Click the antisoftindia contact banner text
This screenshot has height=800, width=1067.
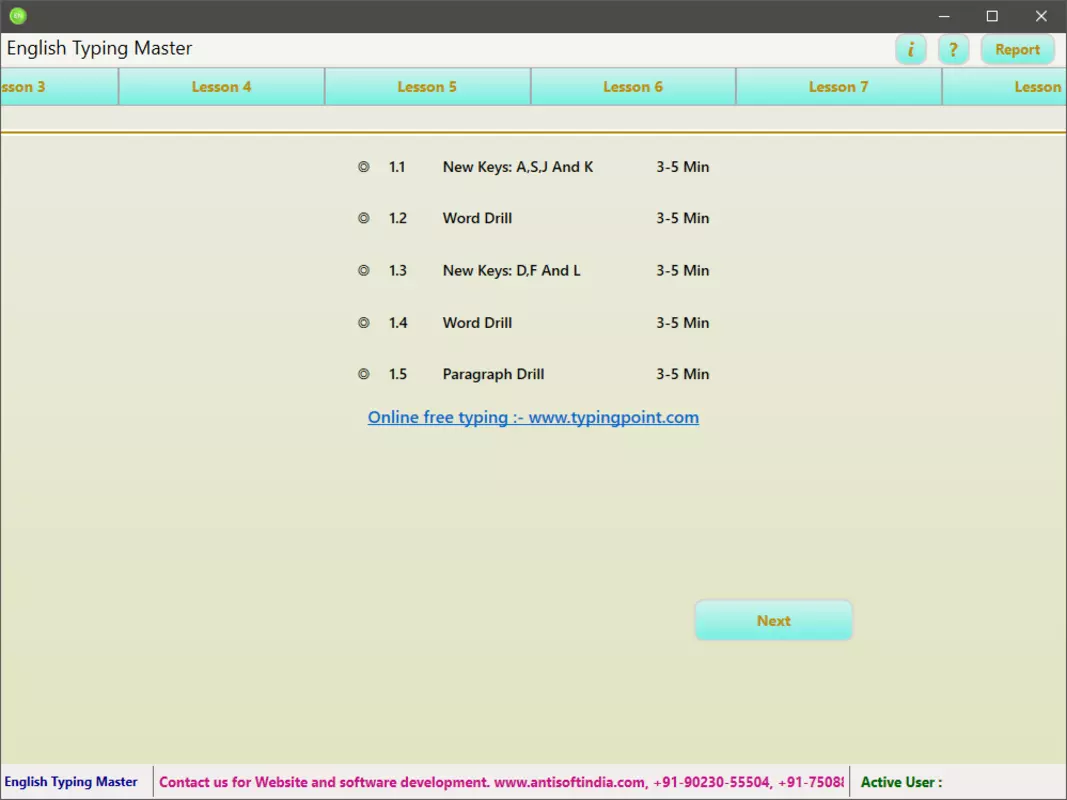[x=502, y=782]
